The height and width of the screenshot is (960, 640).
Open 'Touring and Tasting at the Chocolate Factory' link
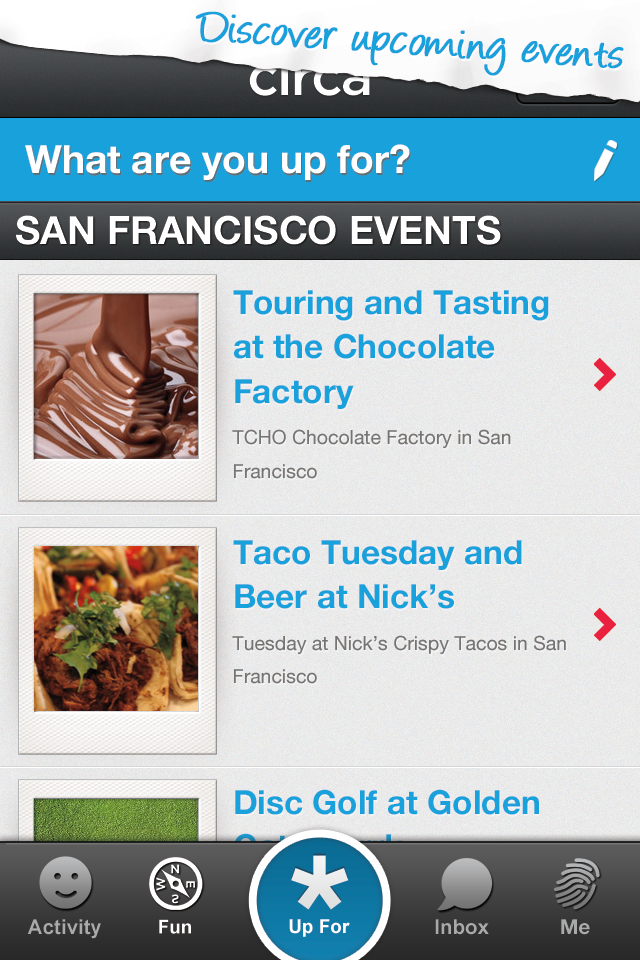pos(391,347)
